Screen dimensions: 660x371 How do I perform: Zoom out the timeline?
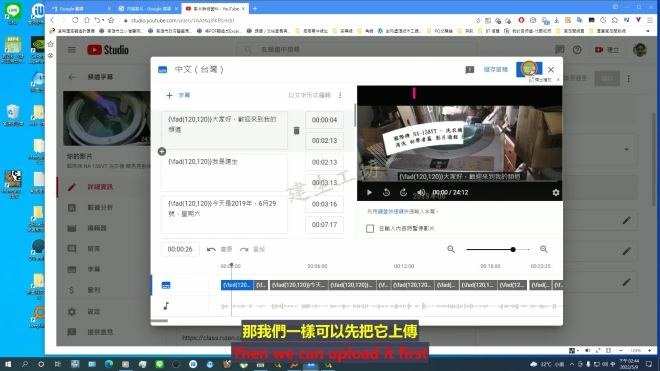(x=451, y=249)
